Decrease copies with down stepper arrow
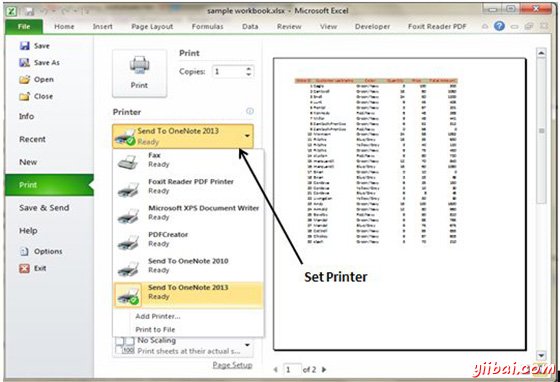Image resolution: width=560 pixels, height=382 pixels. click(x=249, y=74)
